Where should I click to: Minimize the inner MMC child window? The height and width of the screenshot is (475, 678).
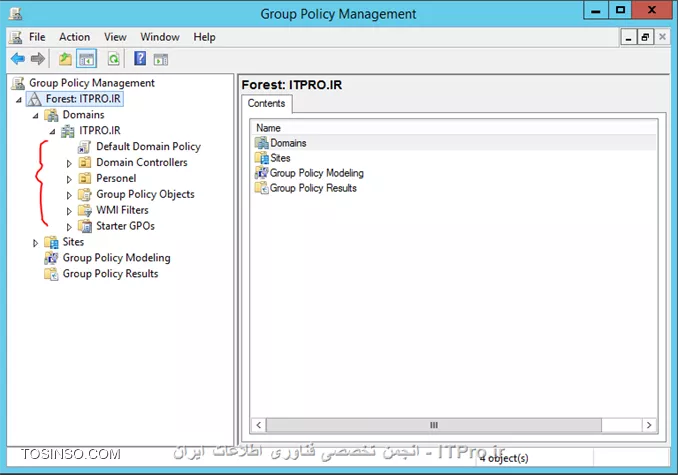coord(628,38)
